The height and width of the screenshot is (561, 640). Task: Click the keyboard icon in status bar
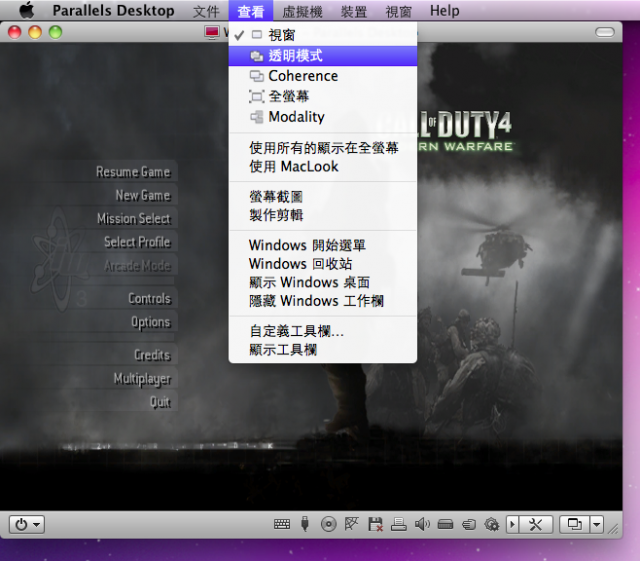click(282, 524)
